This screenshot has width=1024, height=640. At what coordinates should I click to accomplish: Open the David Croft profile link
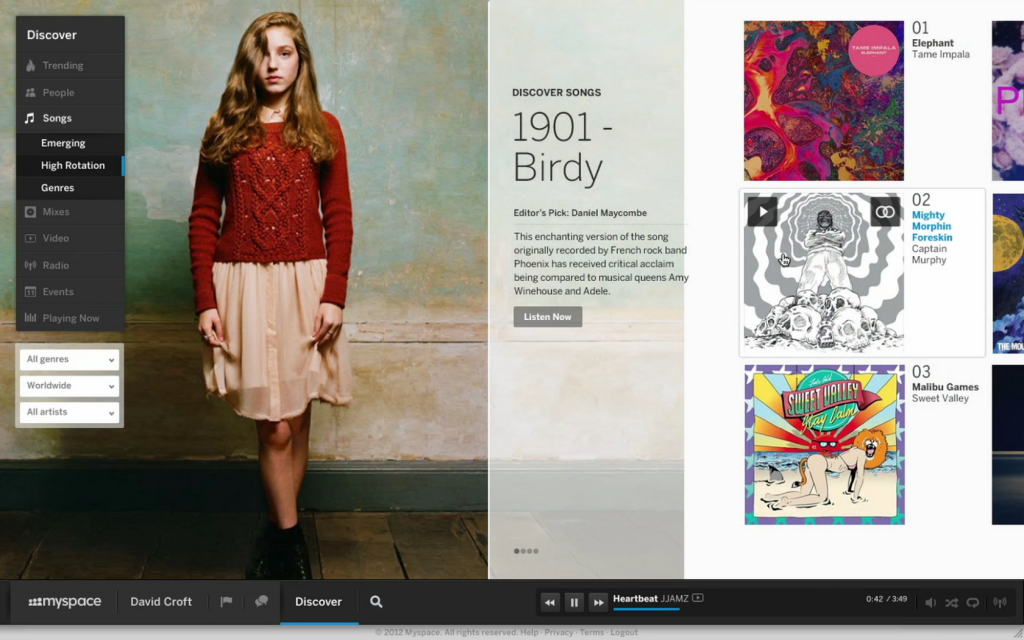161,601
